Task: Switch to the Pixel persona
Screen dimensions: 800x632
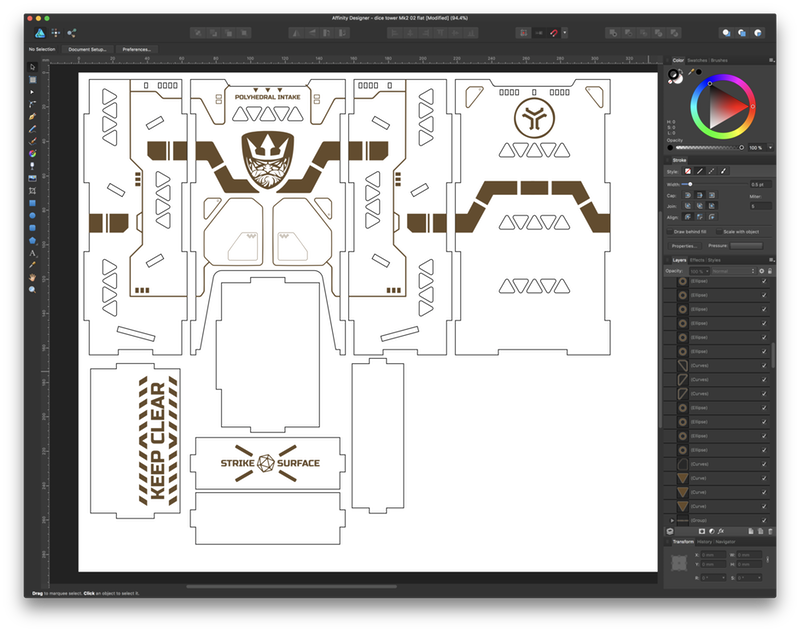Action: [56, 33]
